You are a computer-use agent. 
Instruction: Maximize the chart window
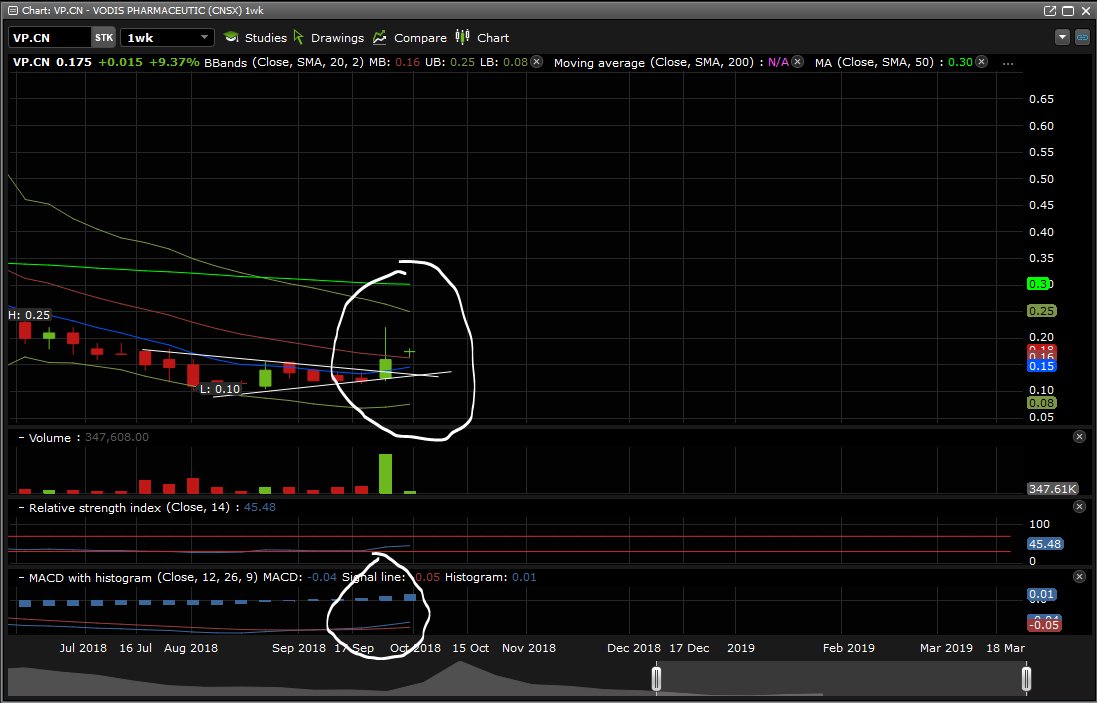pyautogui.click(x=1068, y=10)
